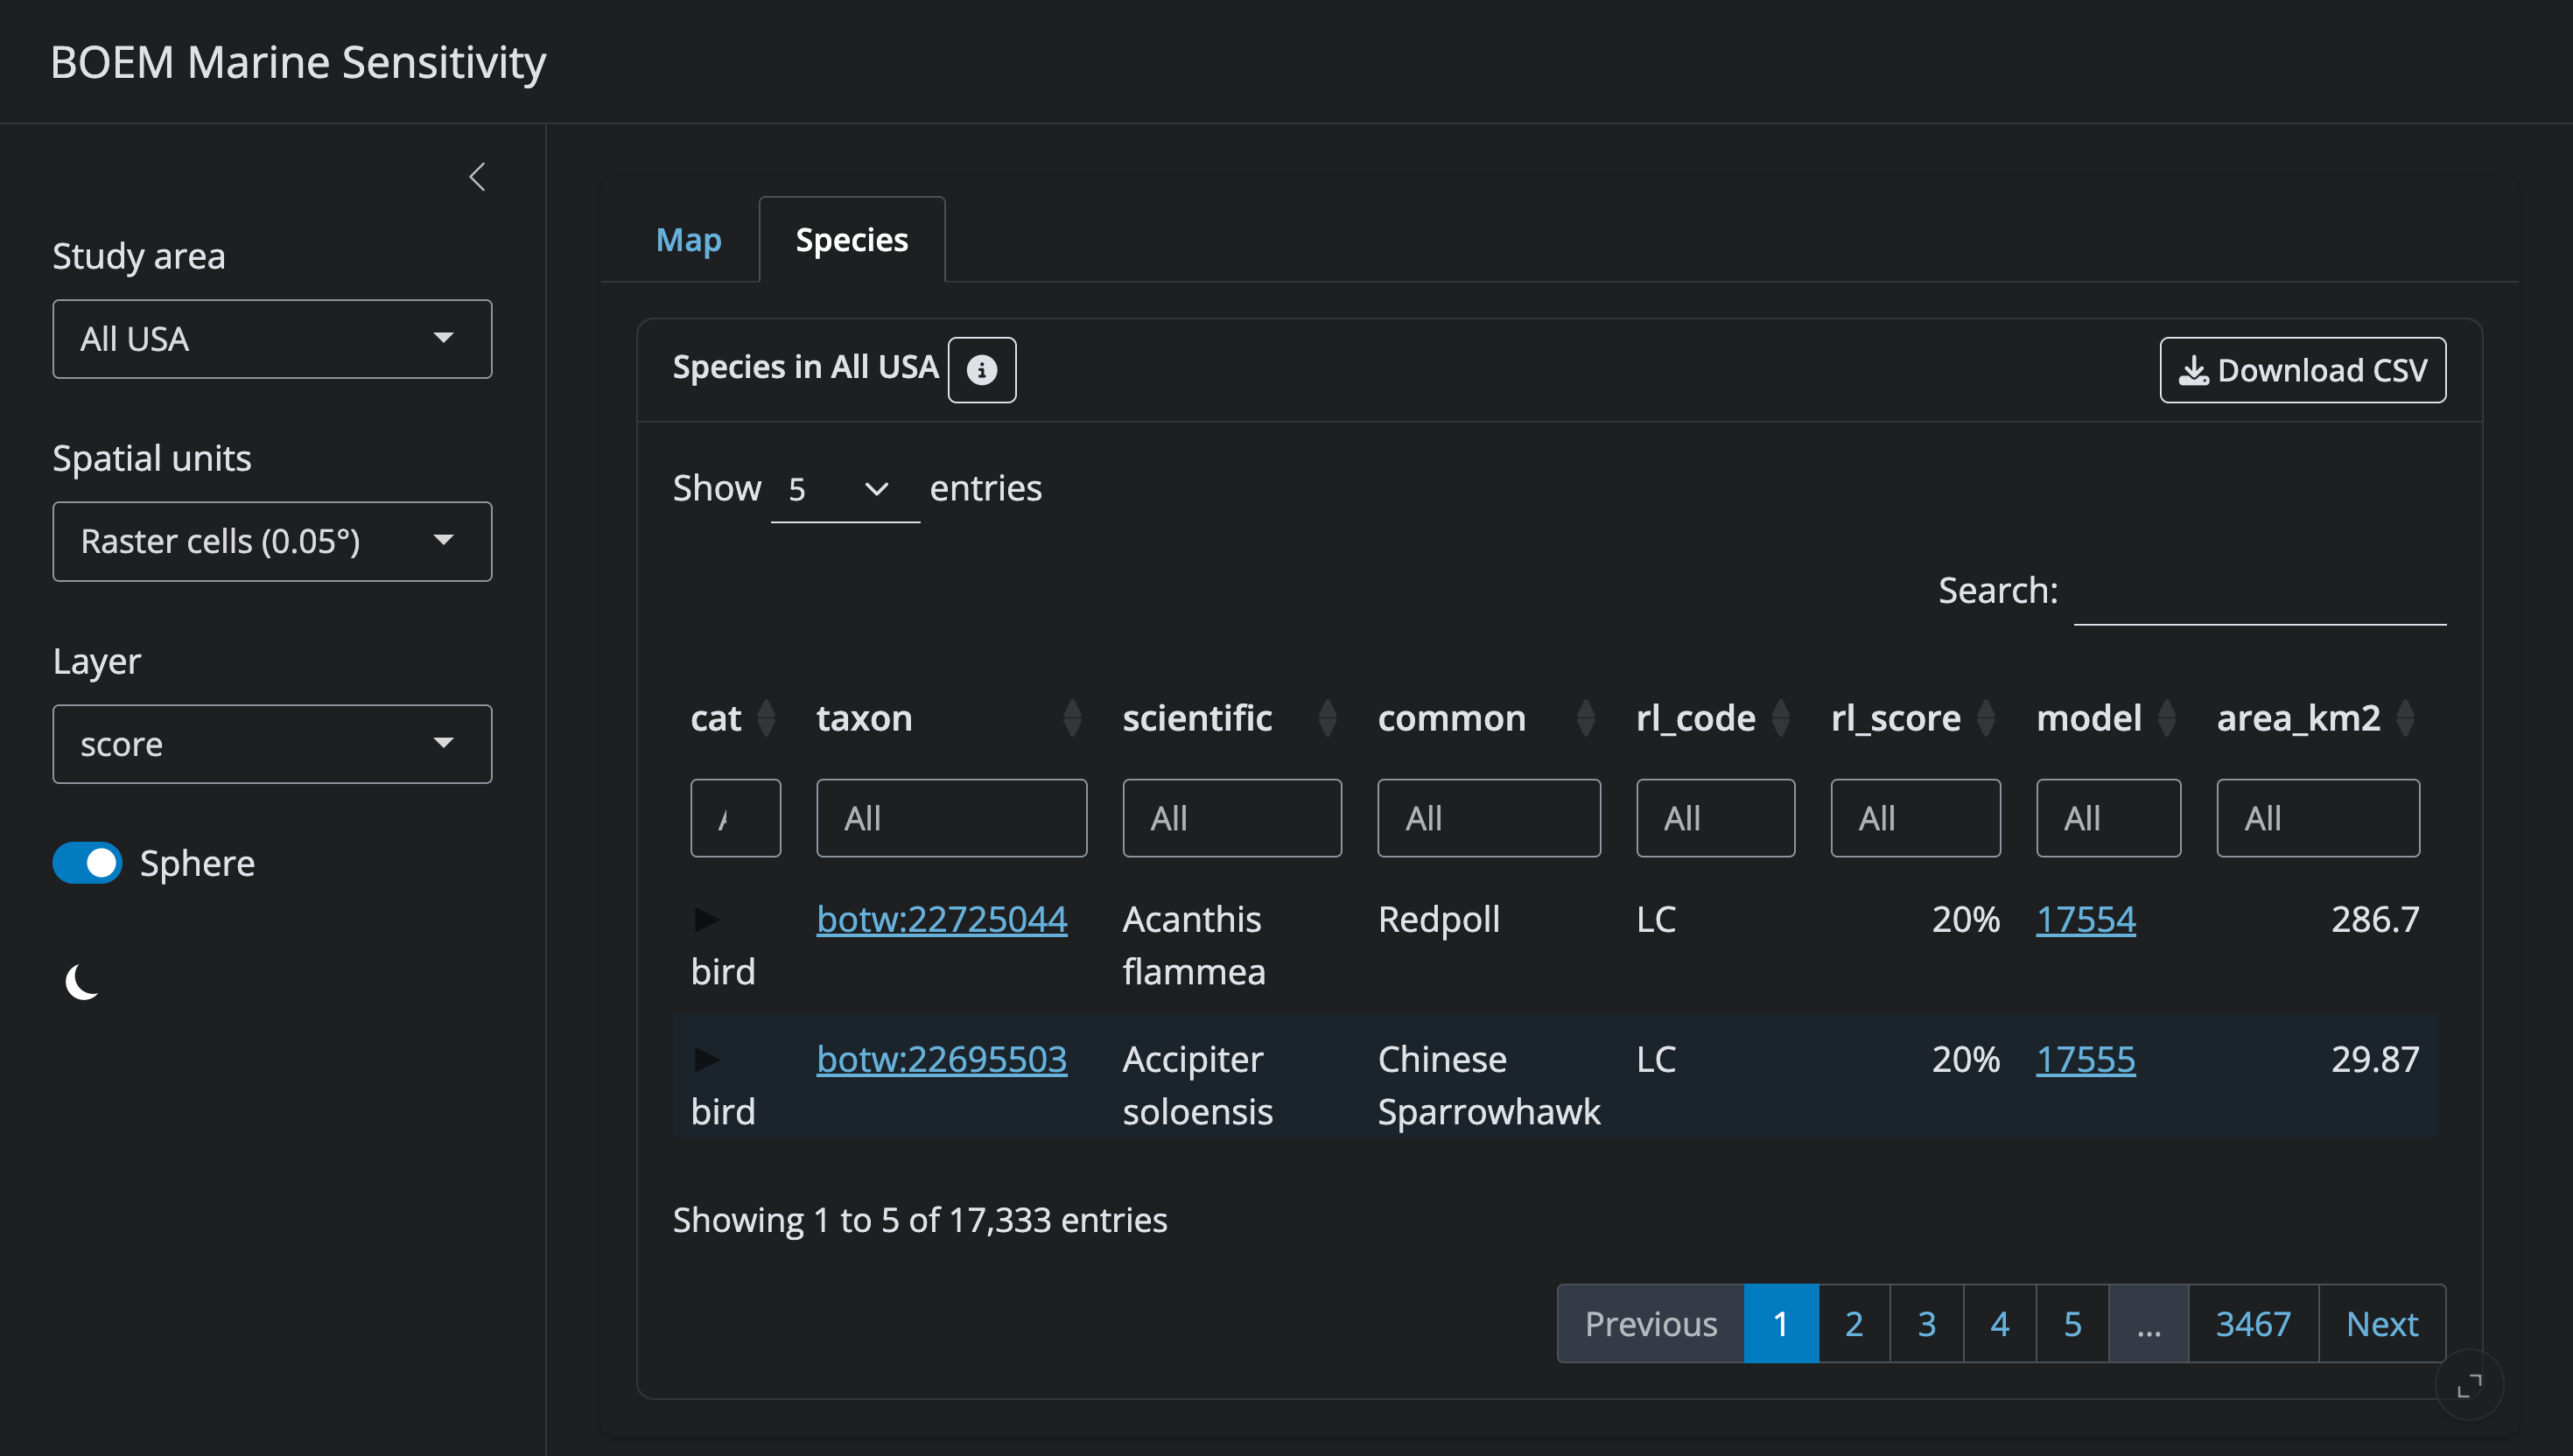Open the Spatial units dropdown
Screen dimensions: 2573x1456
tap(272, 541)
